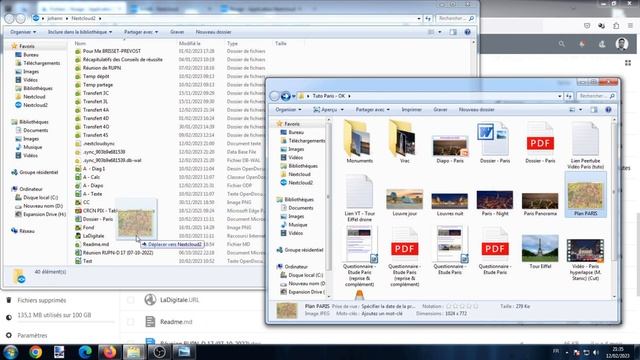
Task: Click Organiser in the Nextcloud2 window
Action: (23, 32)
